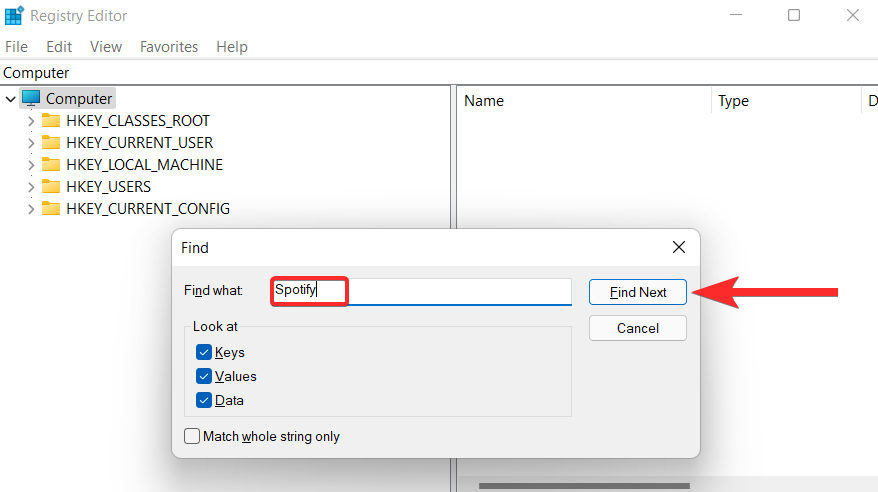This screenshot has width=878, height=492.
Task: Click the Find what text field
Action: (421, 292)
